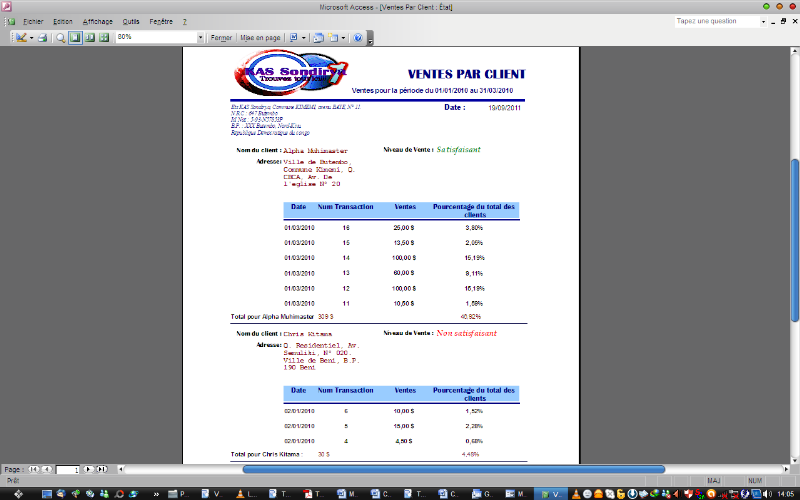Click the start menu icon in taskbar
Image resolution: width=800 pixels, height=500 pixels.
18,494
